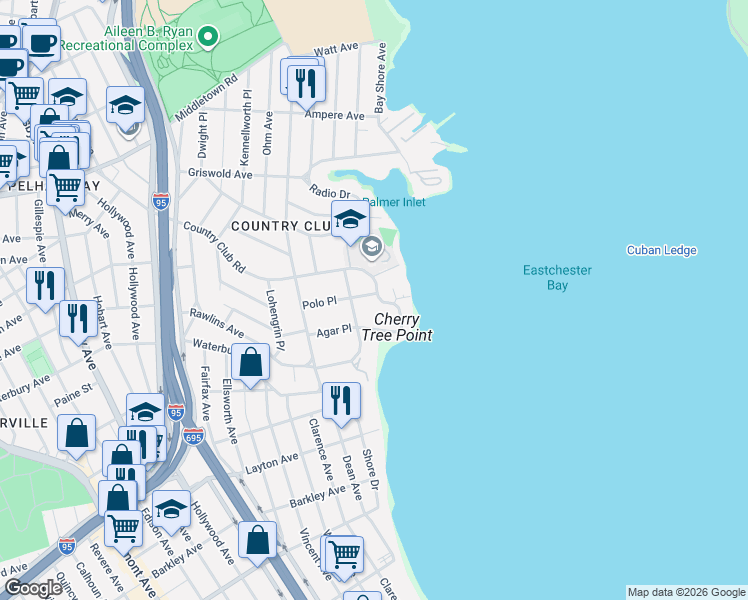Click shopping bag marker right of the lower Hollywood Ave label
Image resolution: width=748 pixels, height=600 pixels.
[x=257, y=541]
